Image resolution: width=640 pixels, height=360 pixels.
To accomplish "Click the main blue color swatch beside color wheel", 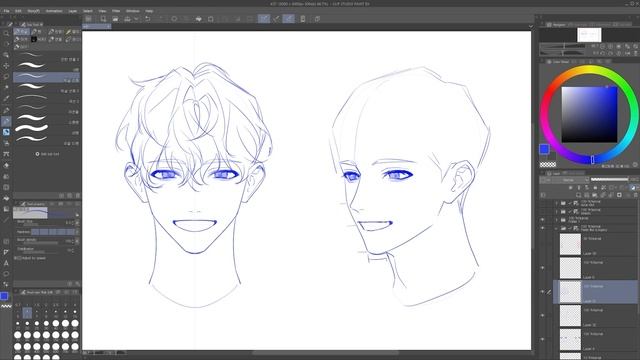I will (544, 149).
